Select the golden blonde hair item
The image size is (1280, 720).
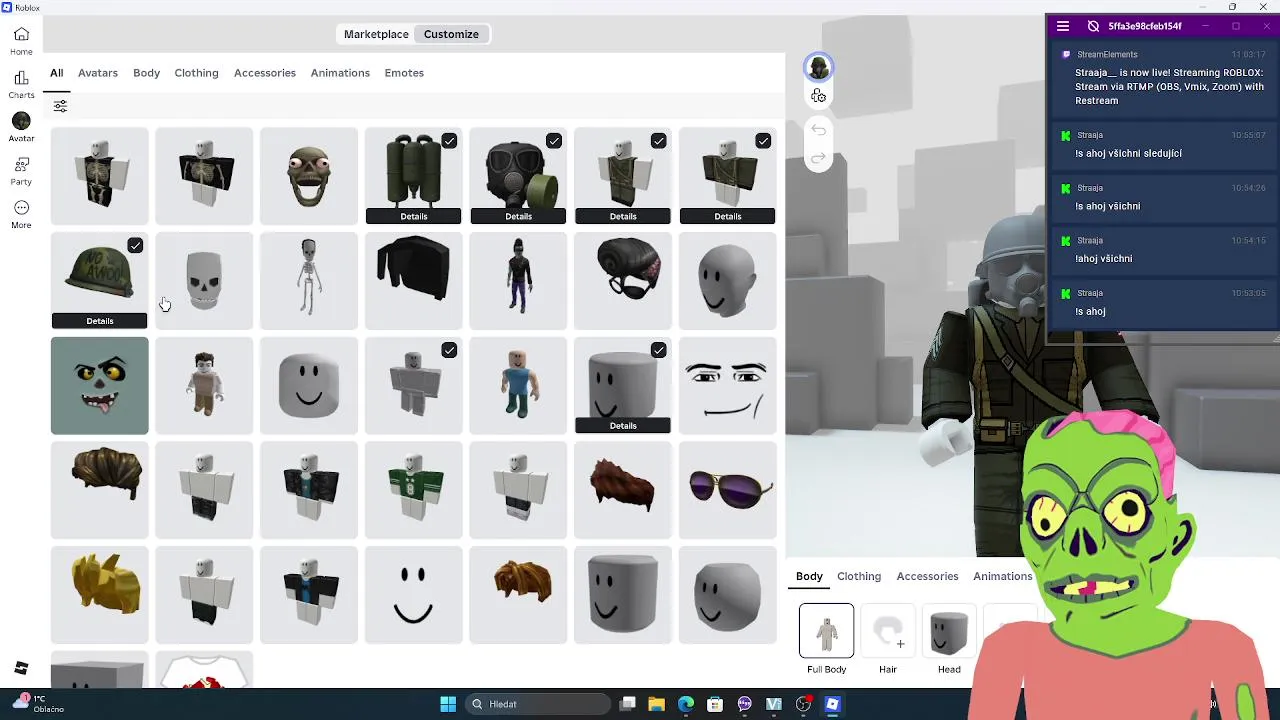(x=100, y=595)
